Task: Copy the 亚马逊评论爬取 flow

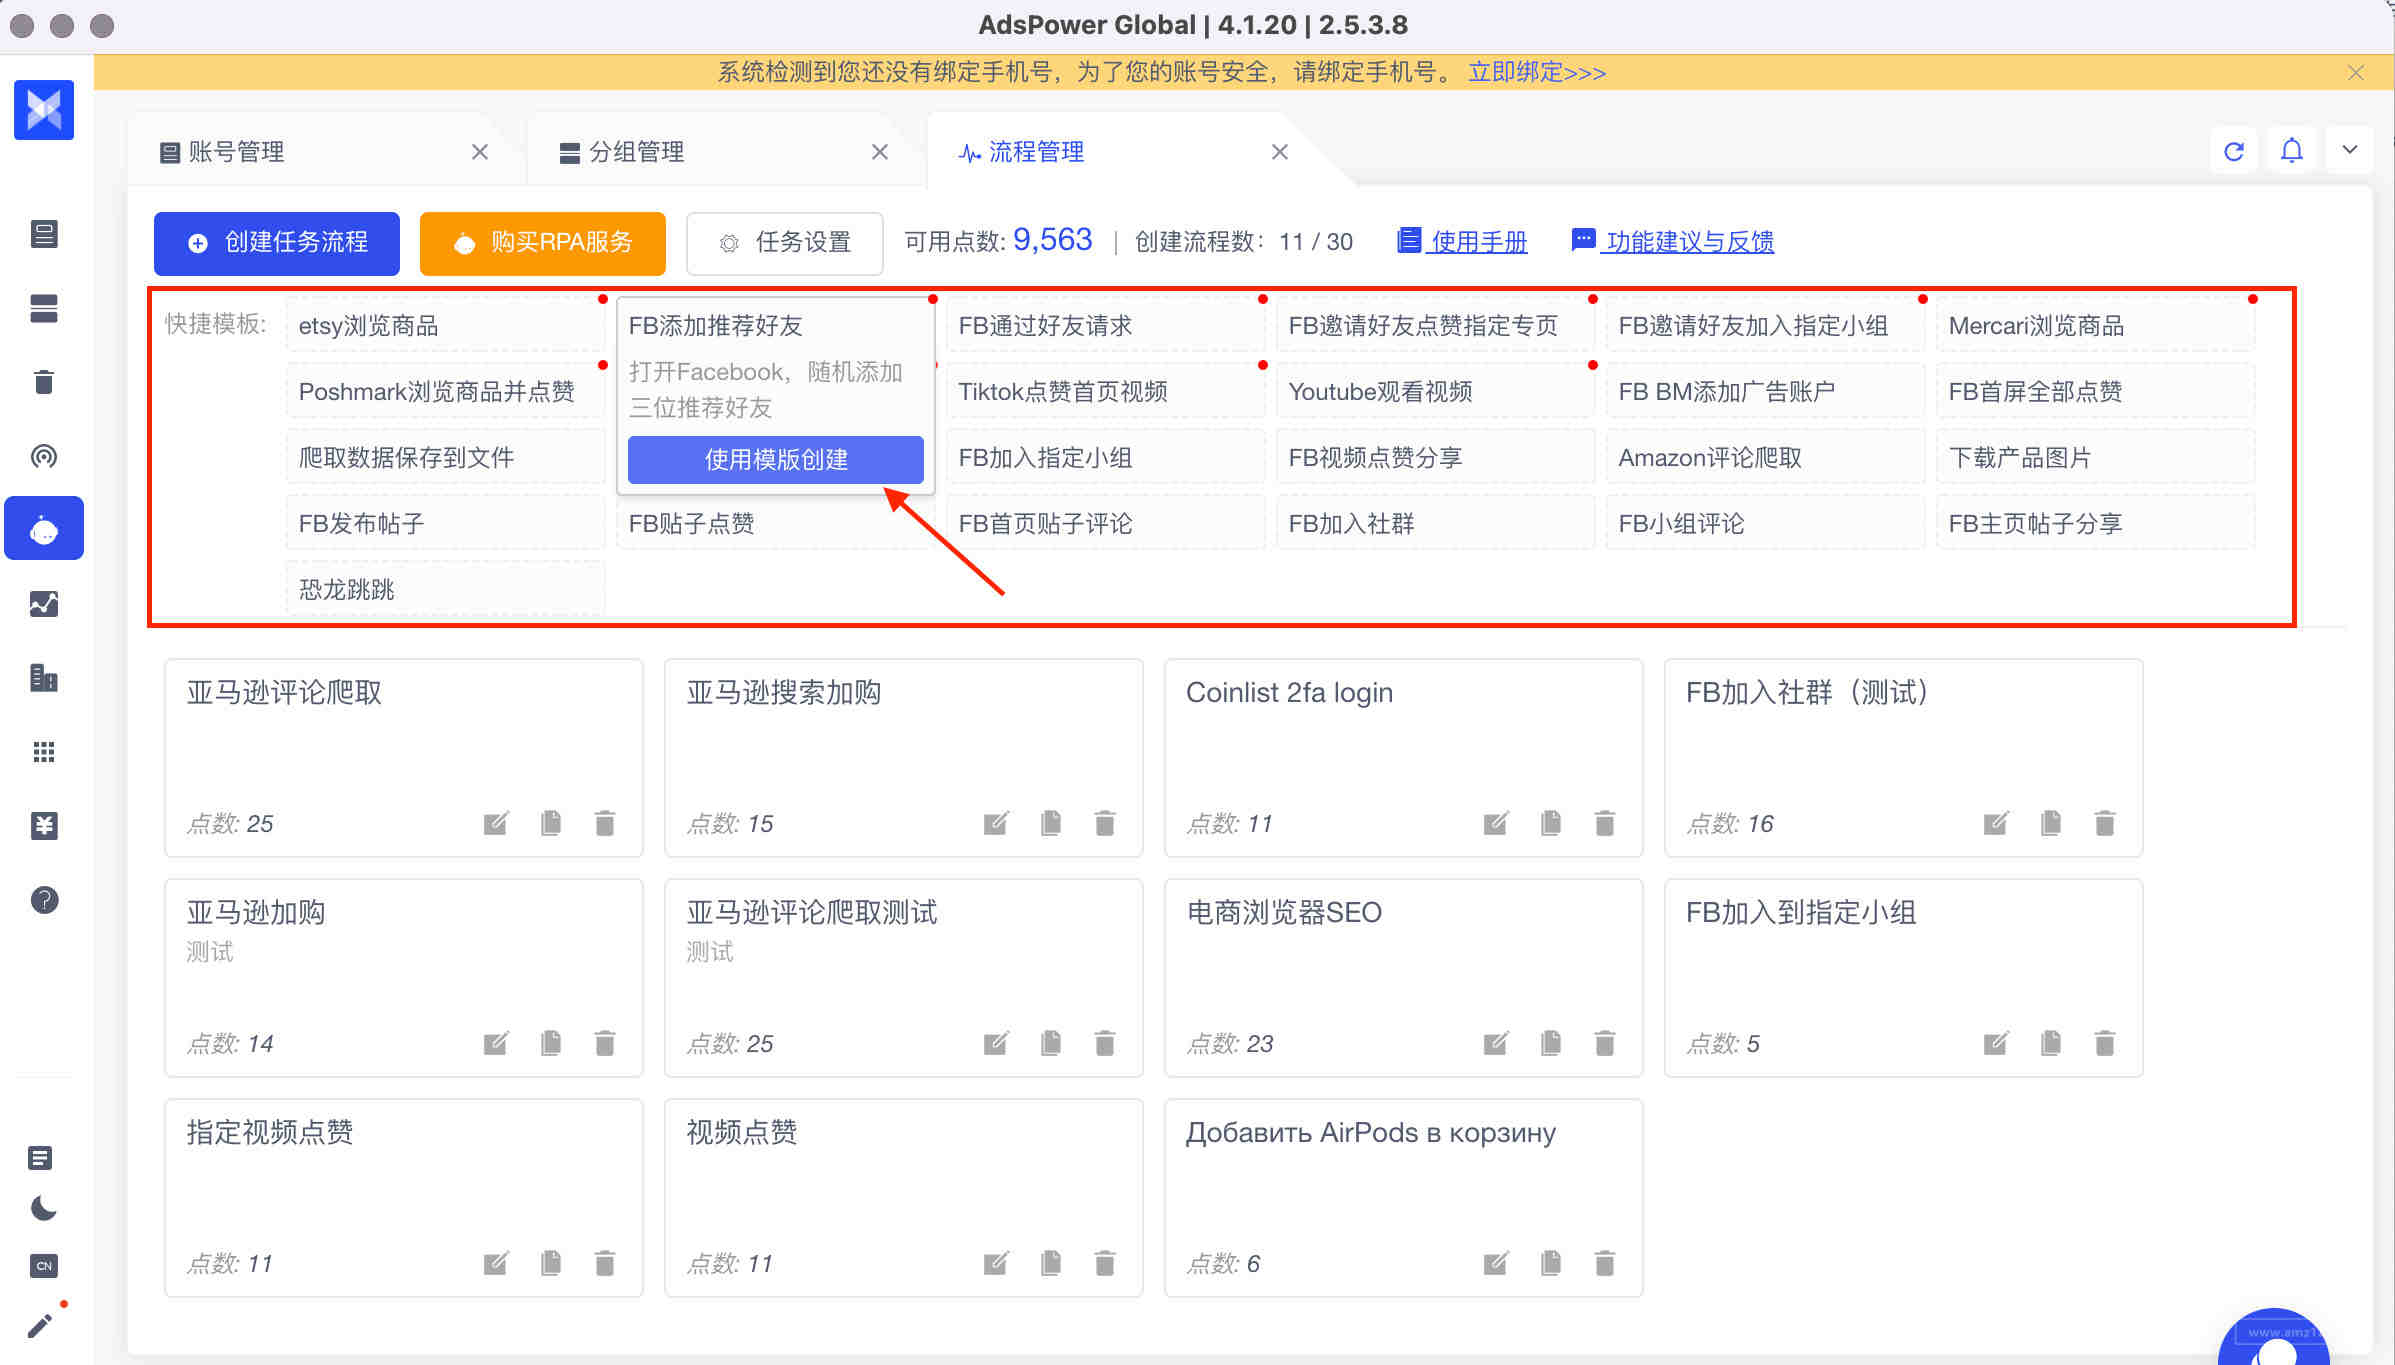Action: click(551, 823)
